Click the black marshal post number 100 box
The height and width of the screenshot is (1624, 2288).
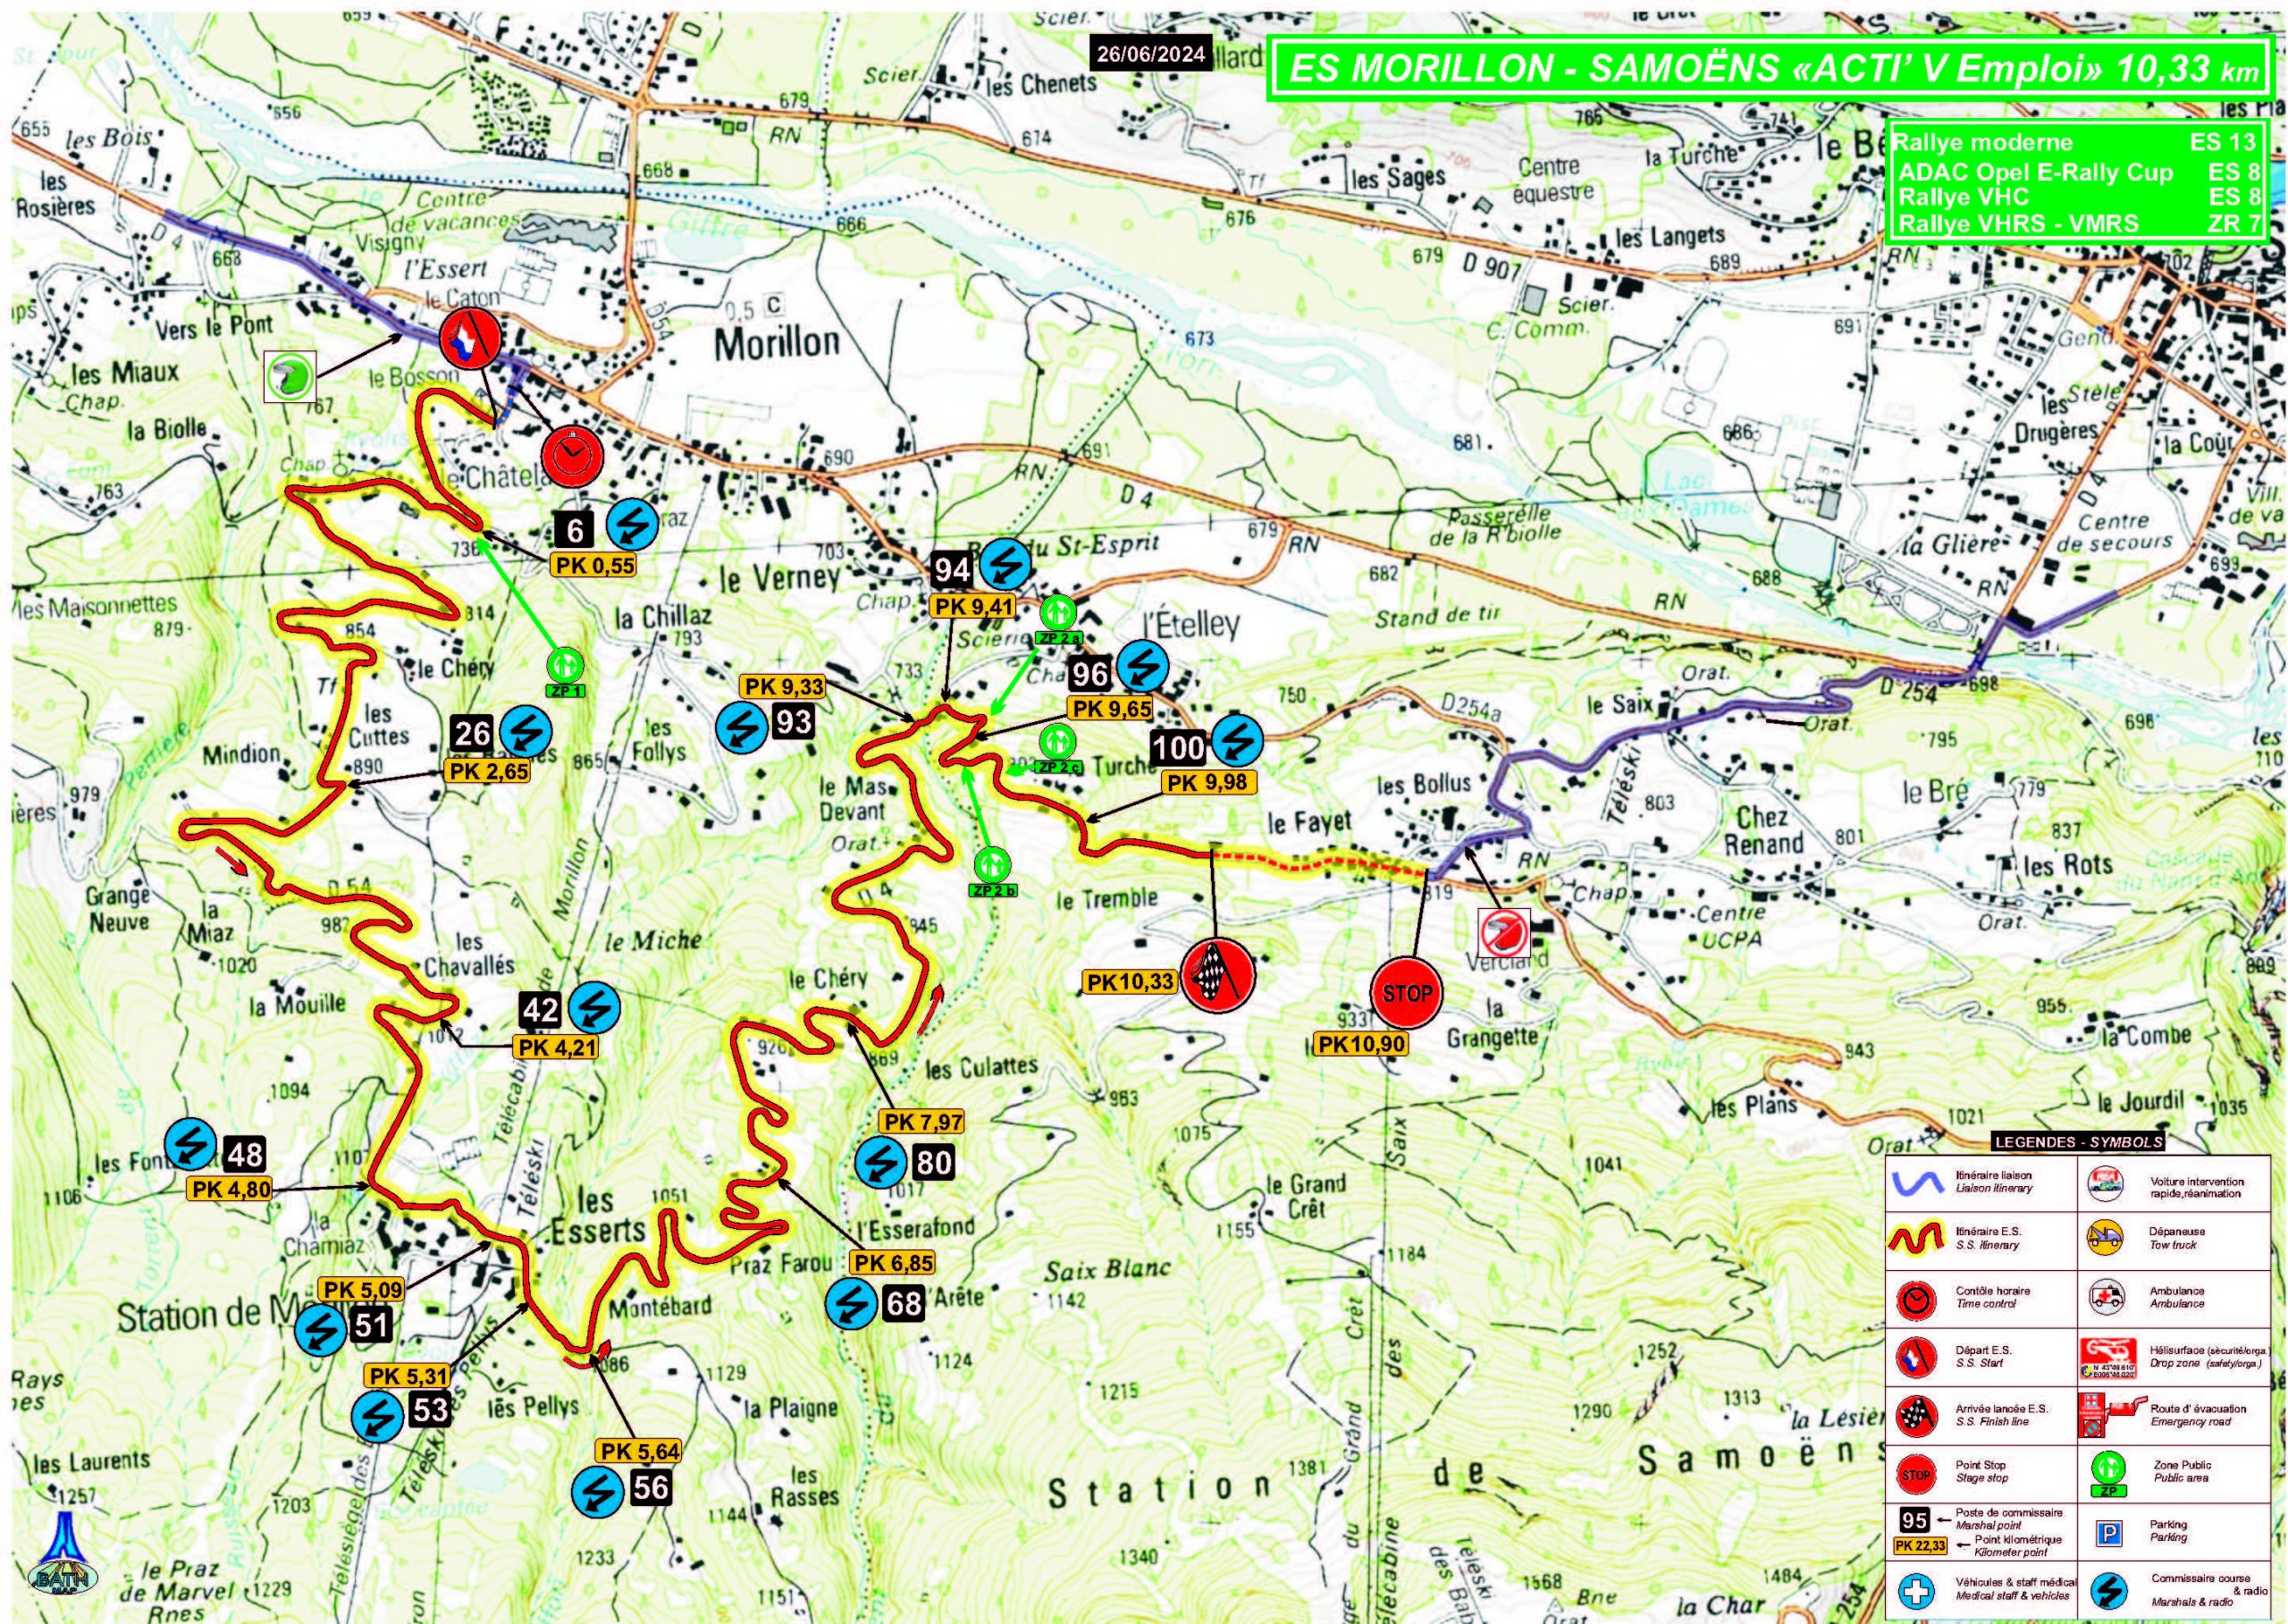click(x=1178, y=747)
